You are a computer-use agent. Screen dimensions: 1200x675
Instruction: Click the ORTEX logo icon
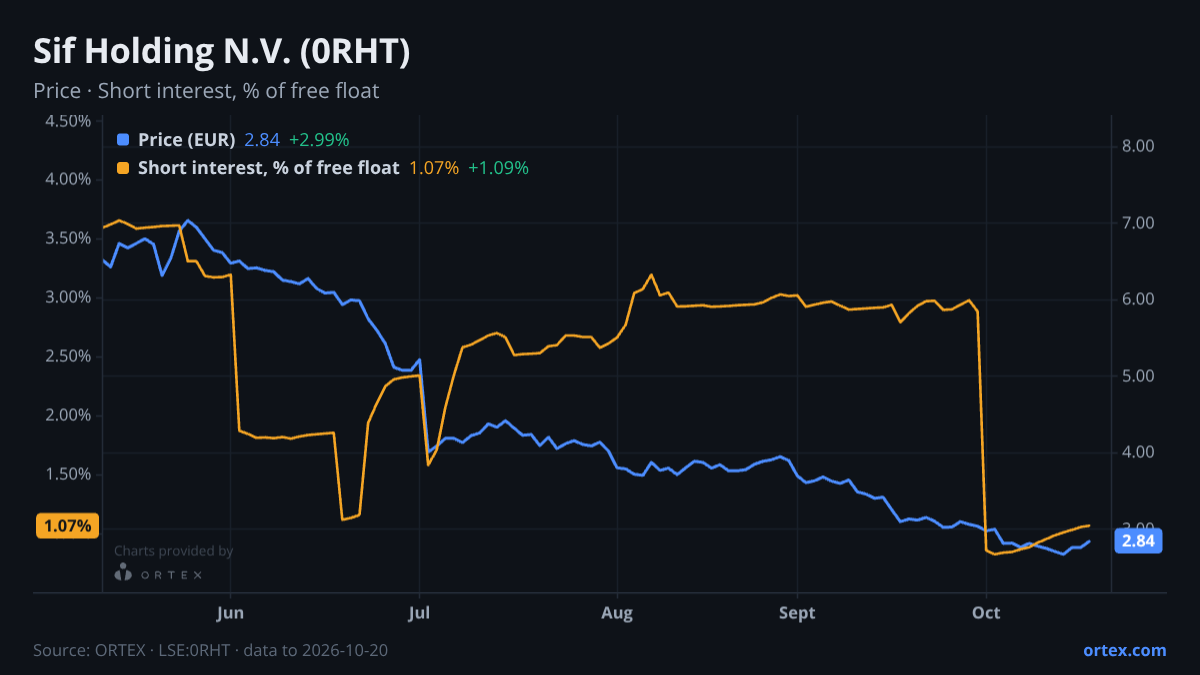click(123, 573)
